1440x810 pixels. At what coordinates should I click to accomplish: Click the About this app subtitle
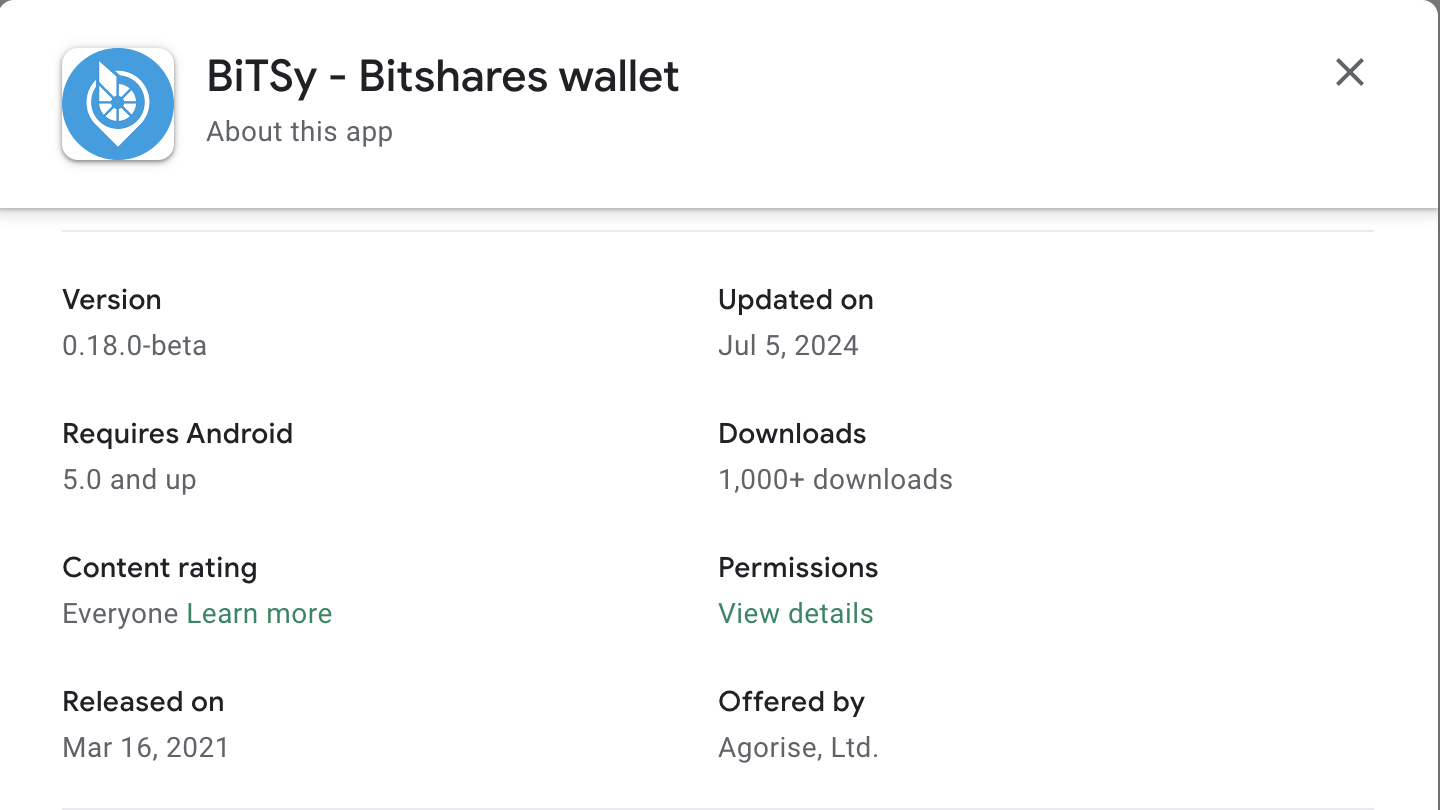[299, 132]
